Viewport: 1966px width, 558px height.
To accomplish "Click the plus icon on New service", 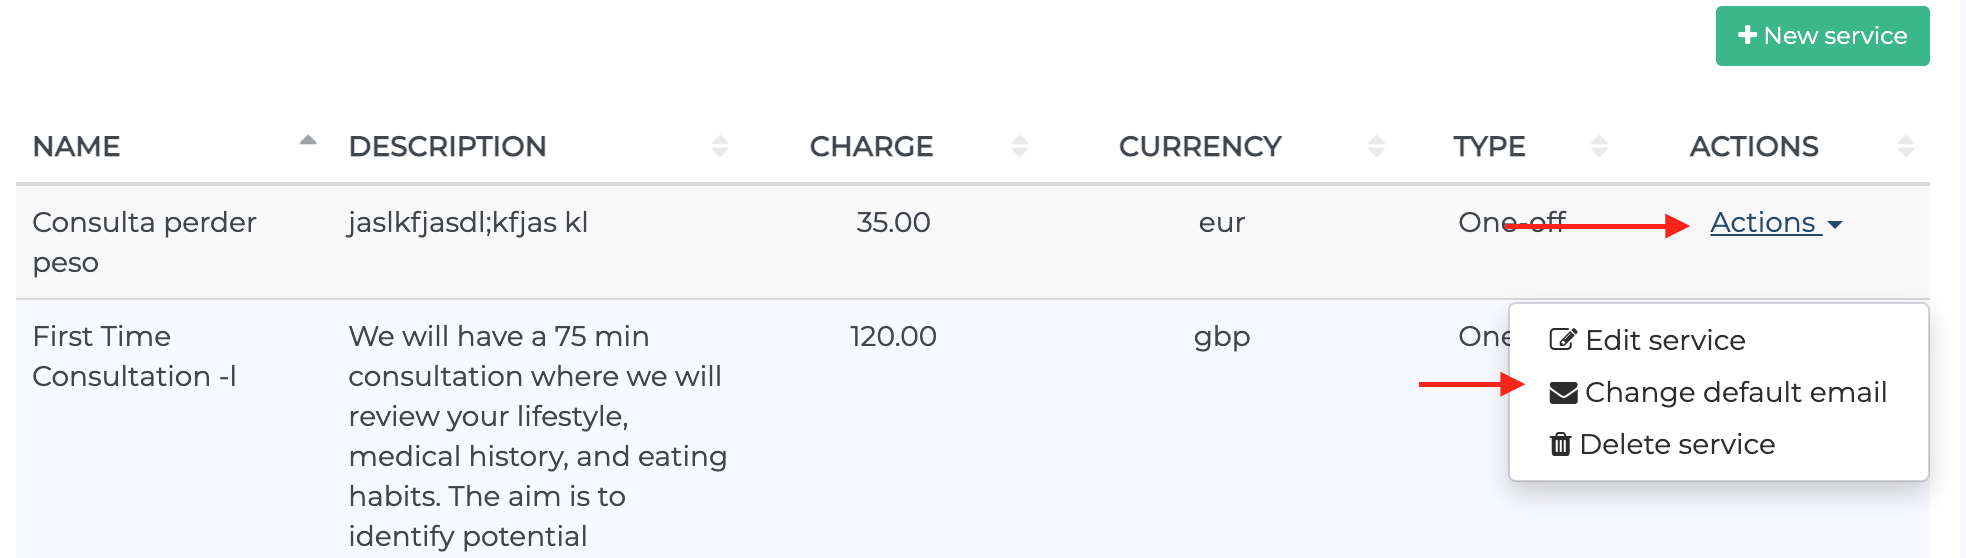I will point(1747,36).
